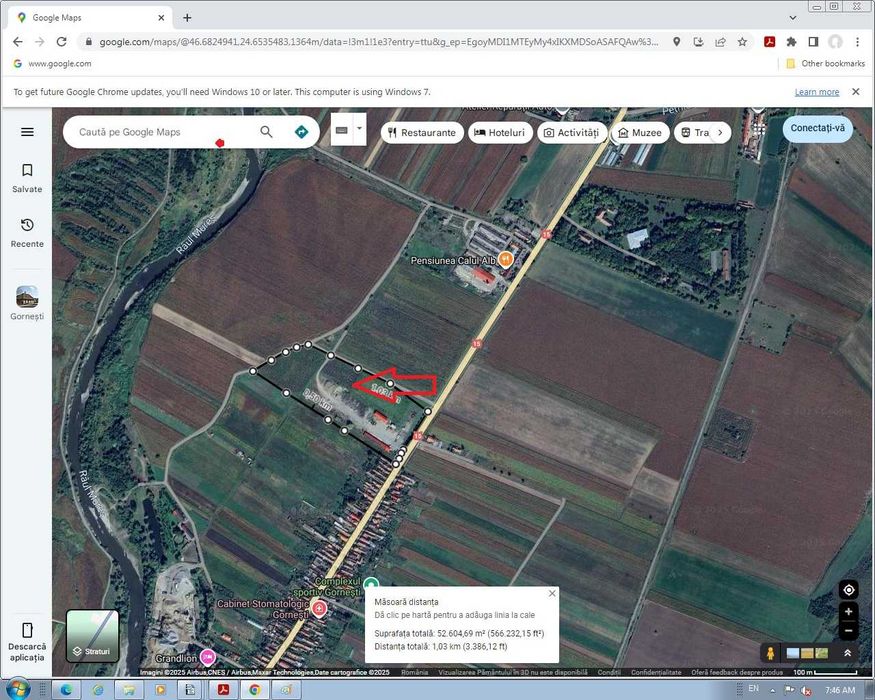Show more category chips with the arrow
This screenshot has height=700, width=875.
(x=720, y=133)
